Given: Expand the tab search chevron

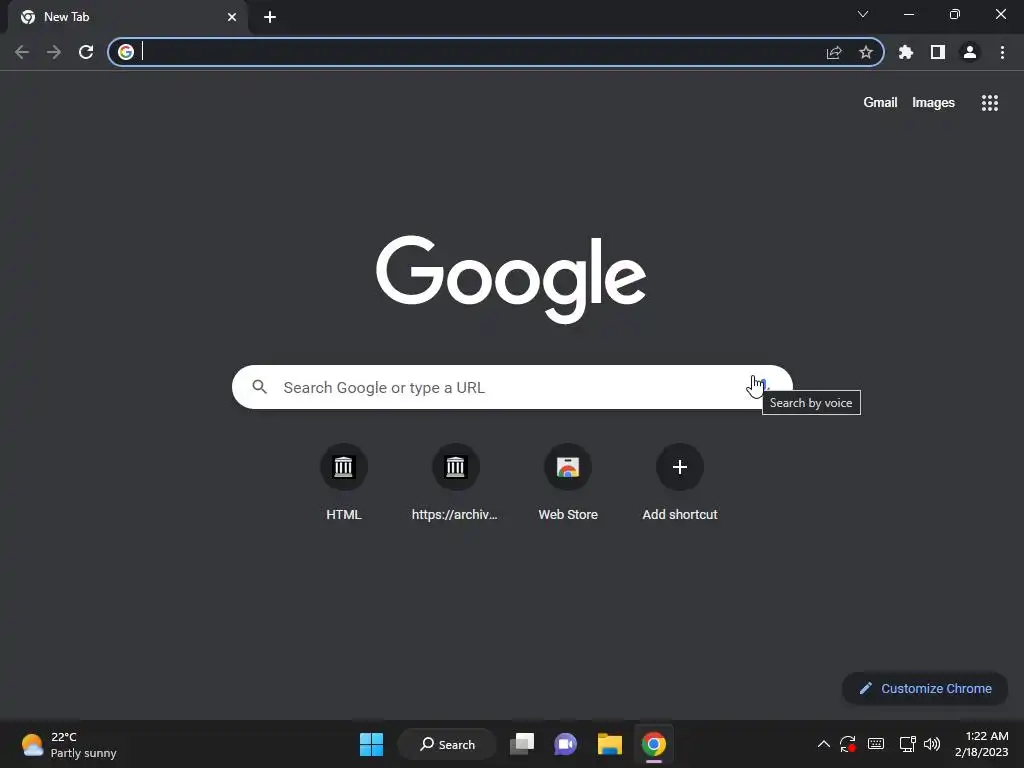Looking at the screenshot, I should pos(863,14).
